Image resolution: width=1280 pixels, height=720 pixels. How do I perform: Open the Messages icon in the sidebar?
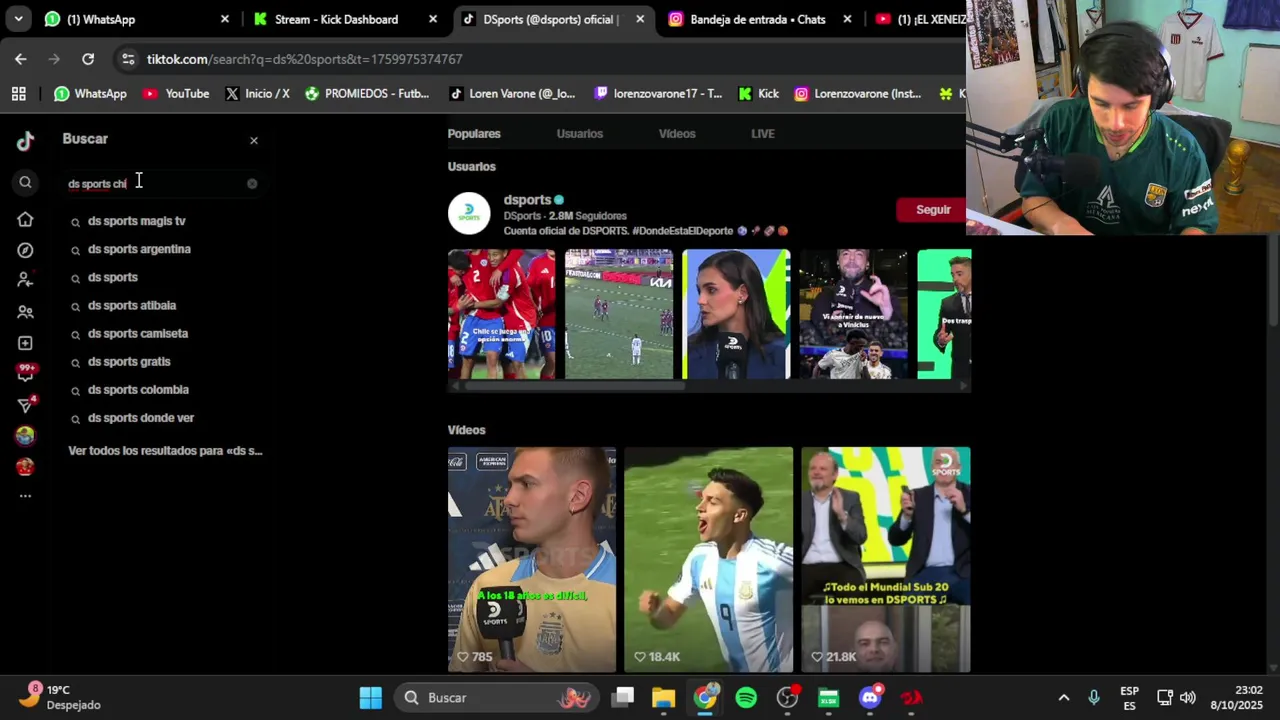tap(25, 405)
